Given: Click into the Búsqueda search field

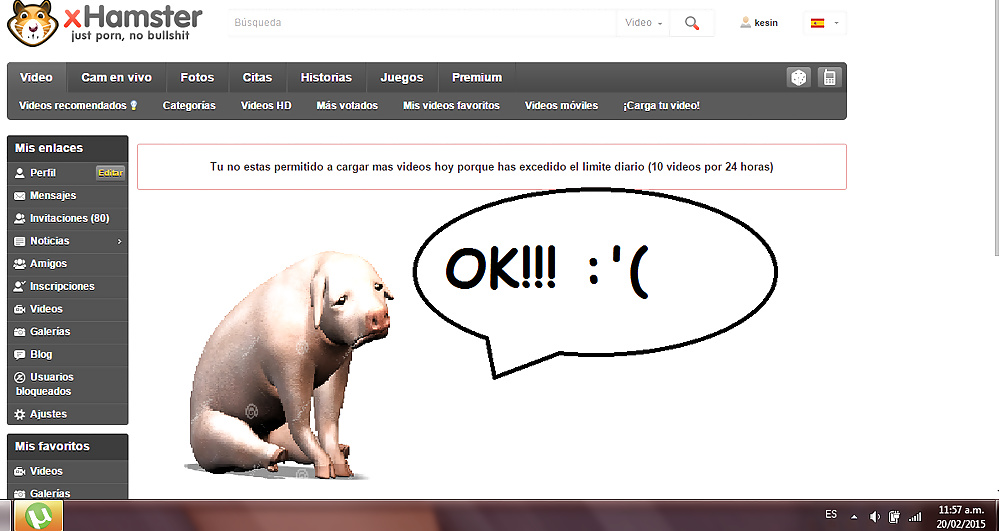Looking at the screenshot, I should (420, 23).
